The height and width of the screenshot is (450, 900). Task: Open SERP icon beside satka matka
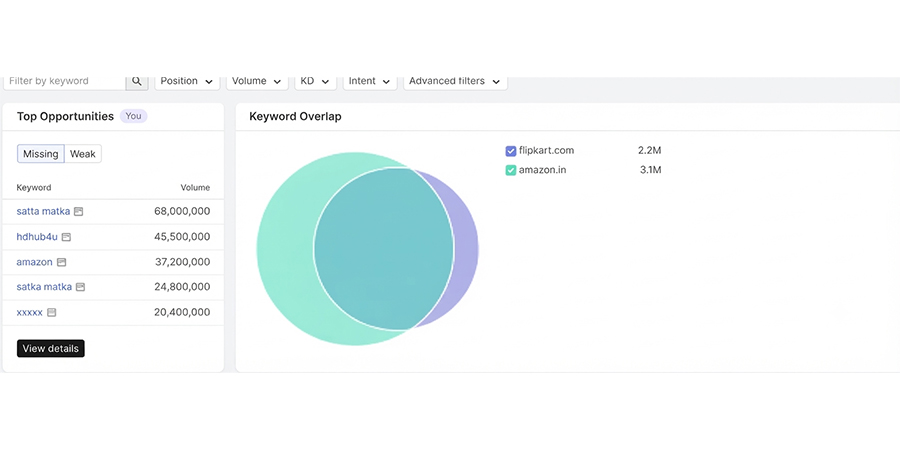point(80,286)
